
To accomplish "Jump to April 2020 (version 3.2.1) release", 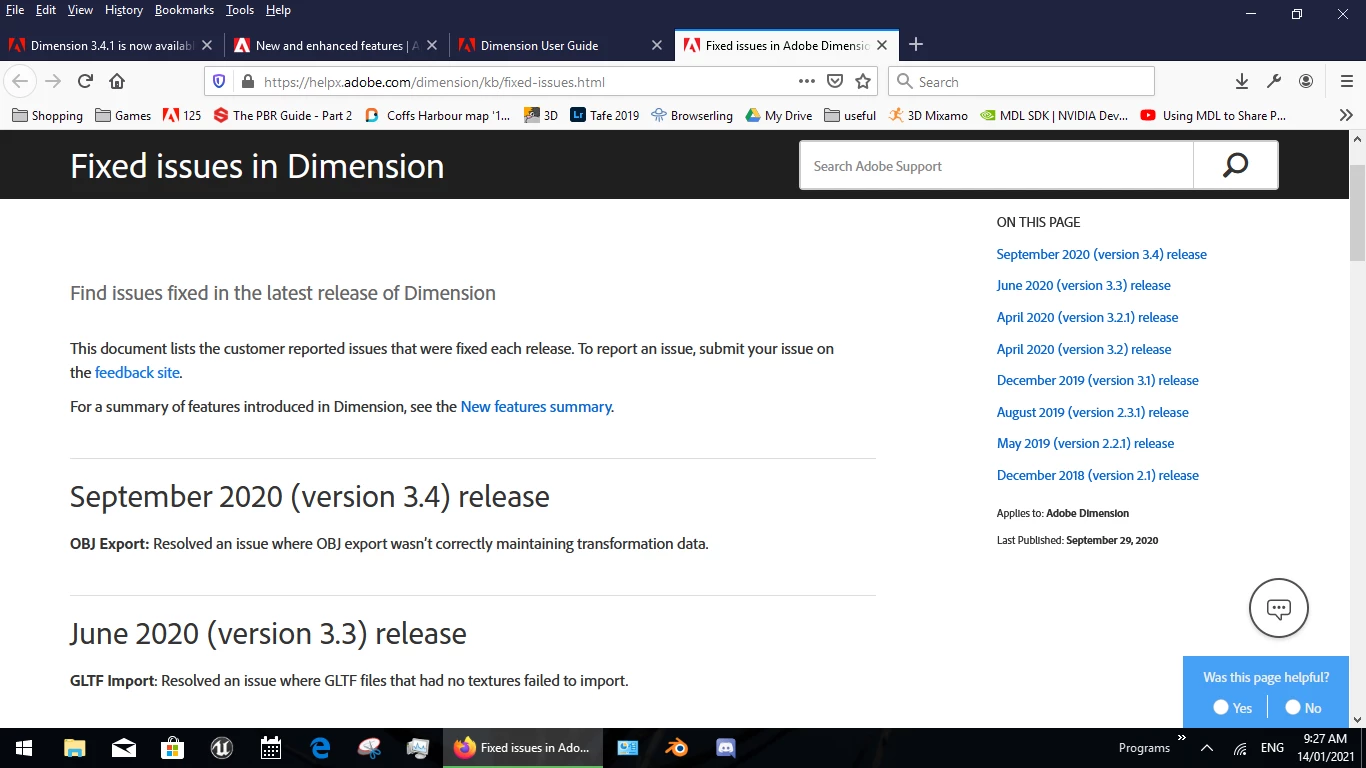I will 1087,317.
